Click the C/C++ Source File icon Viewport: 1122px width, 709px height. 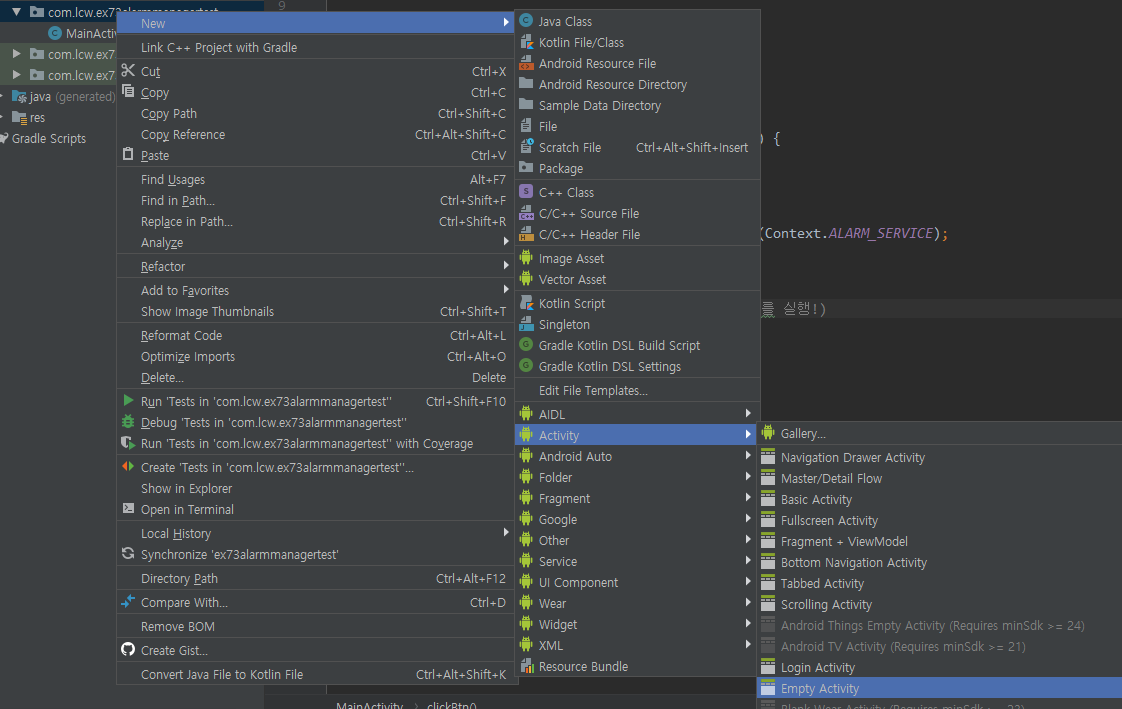point(526,212)
